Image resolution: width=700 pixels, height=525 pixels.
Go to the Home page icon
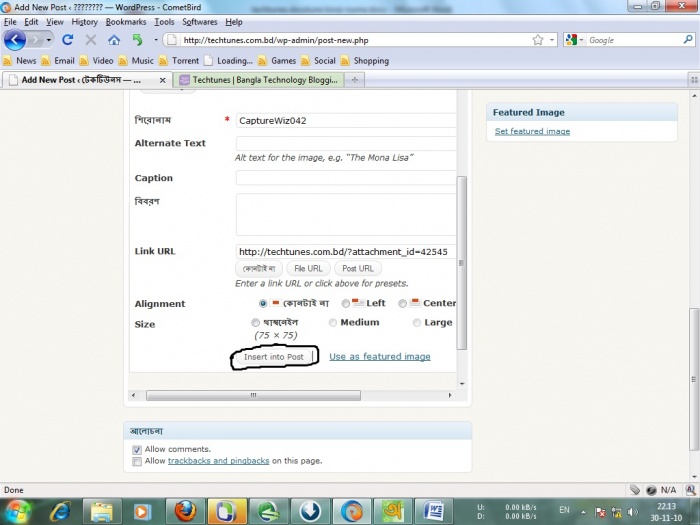click(x=114, y=40)
